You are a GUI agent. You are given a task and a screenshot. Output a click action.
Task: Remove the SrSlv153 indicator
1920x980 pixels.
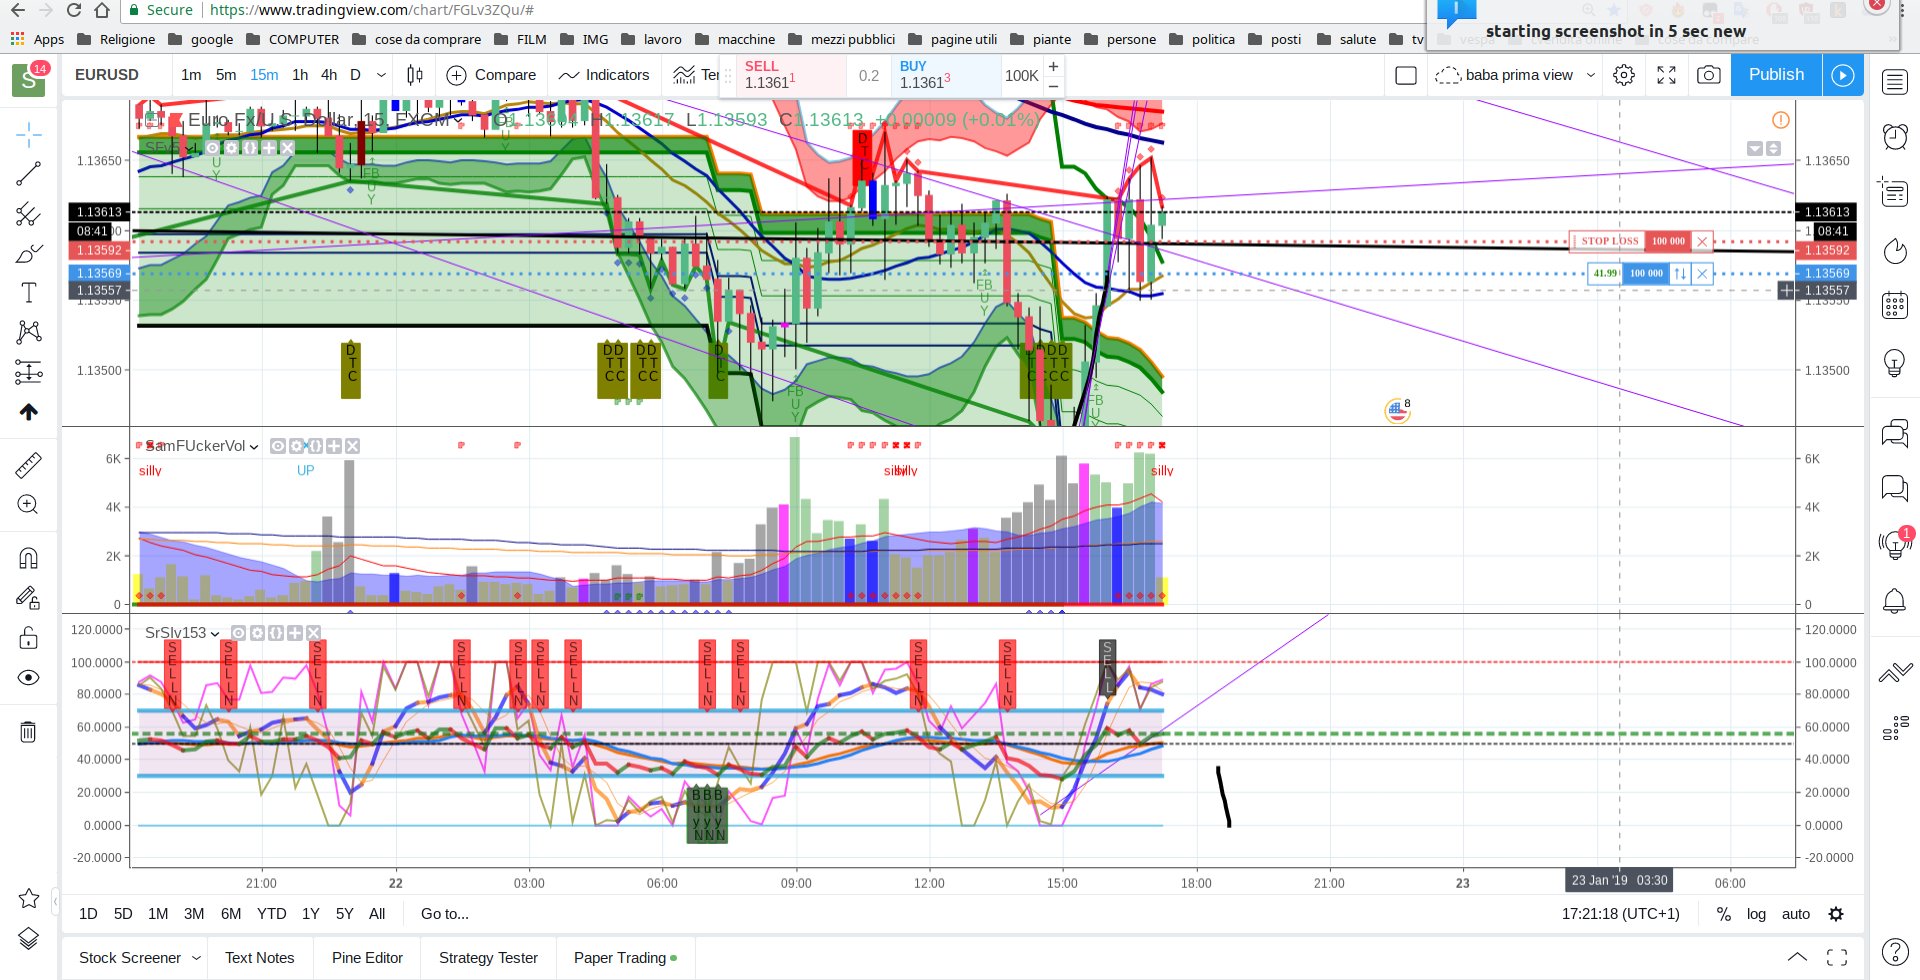click(314, 633)
